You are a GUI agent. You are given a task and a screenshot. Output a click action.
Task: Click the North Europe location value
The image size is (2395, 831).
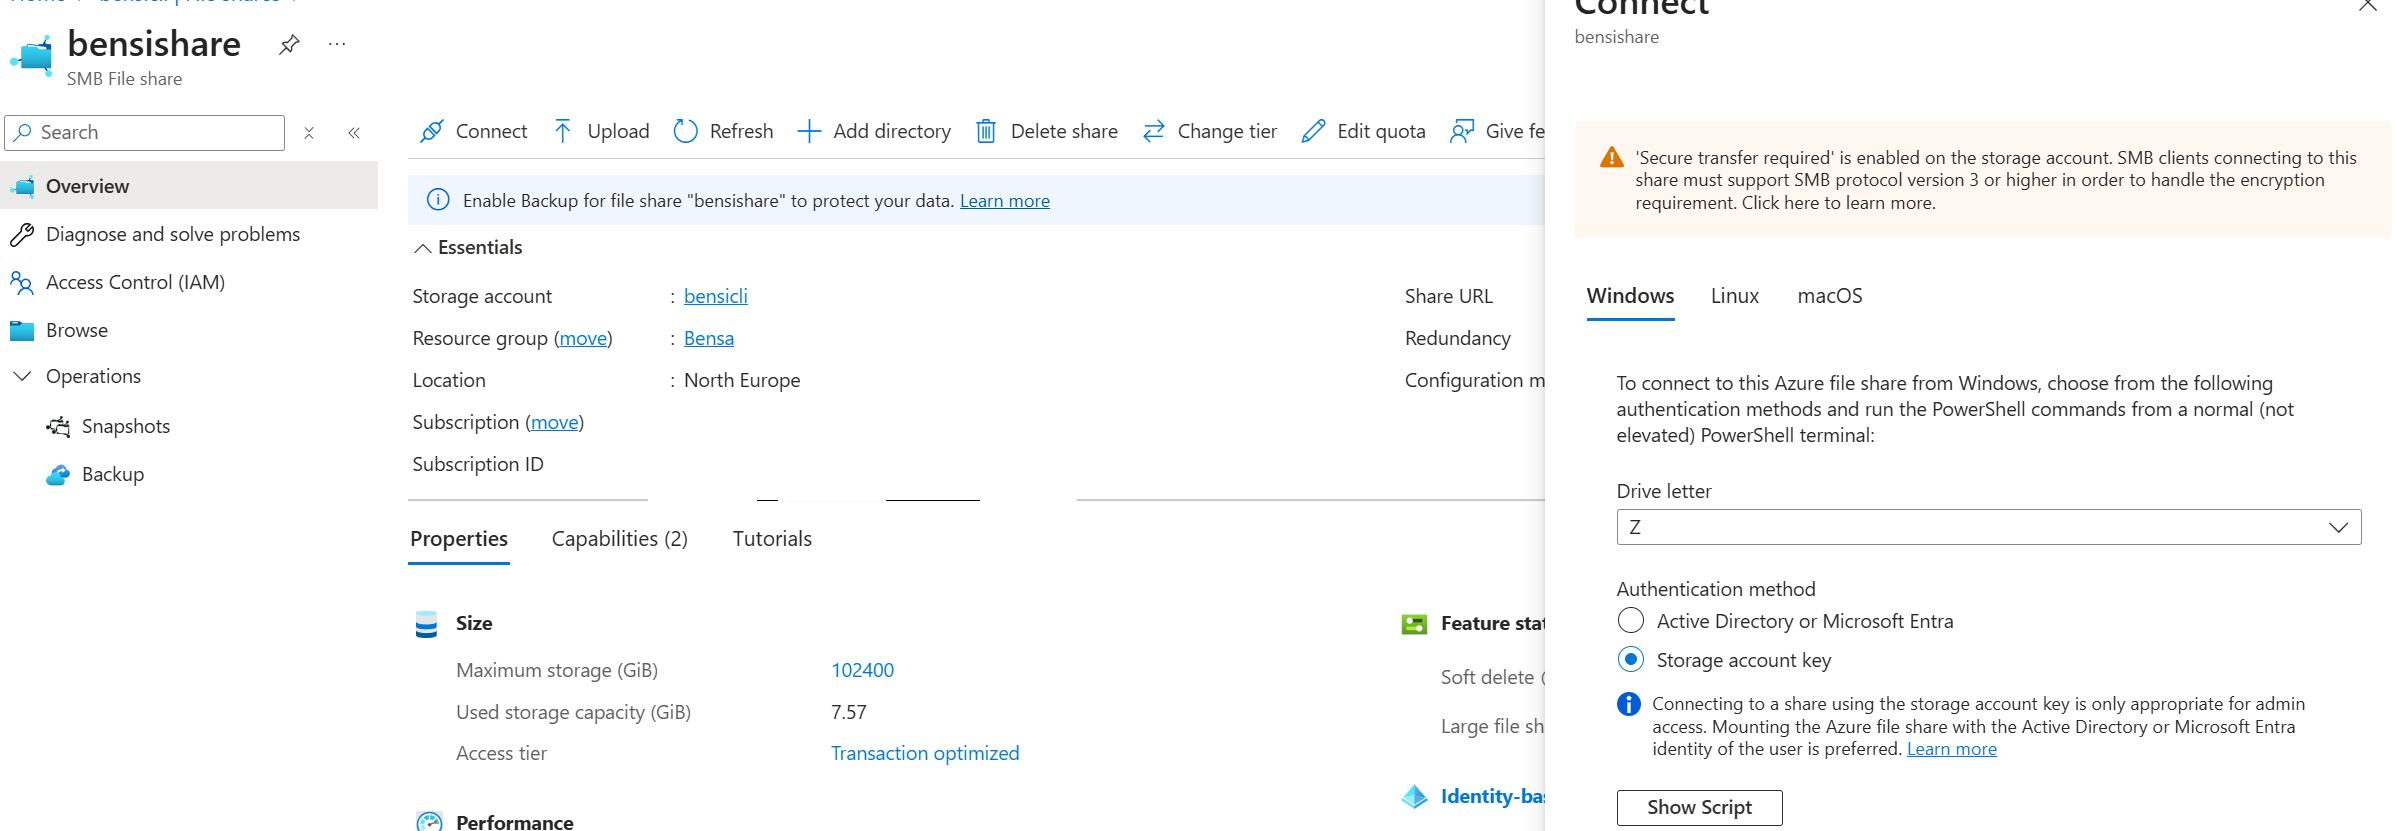(742, 380)
